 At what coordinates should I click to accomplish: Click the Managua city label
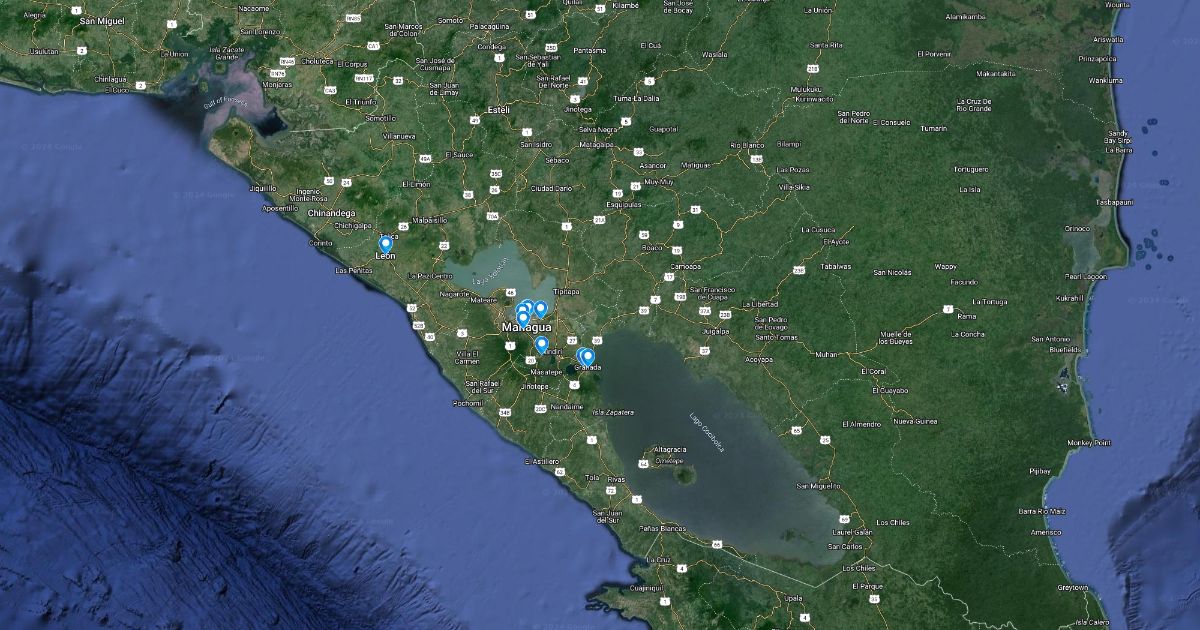pyautogui.click(x=527, y=328)
